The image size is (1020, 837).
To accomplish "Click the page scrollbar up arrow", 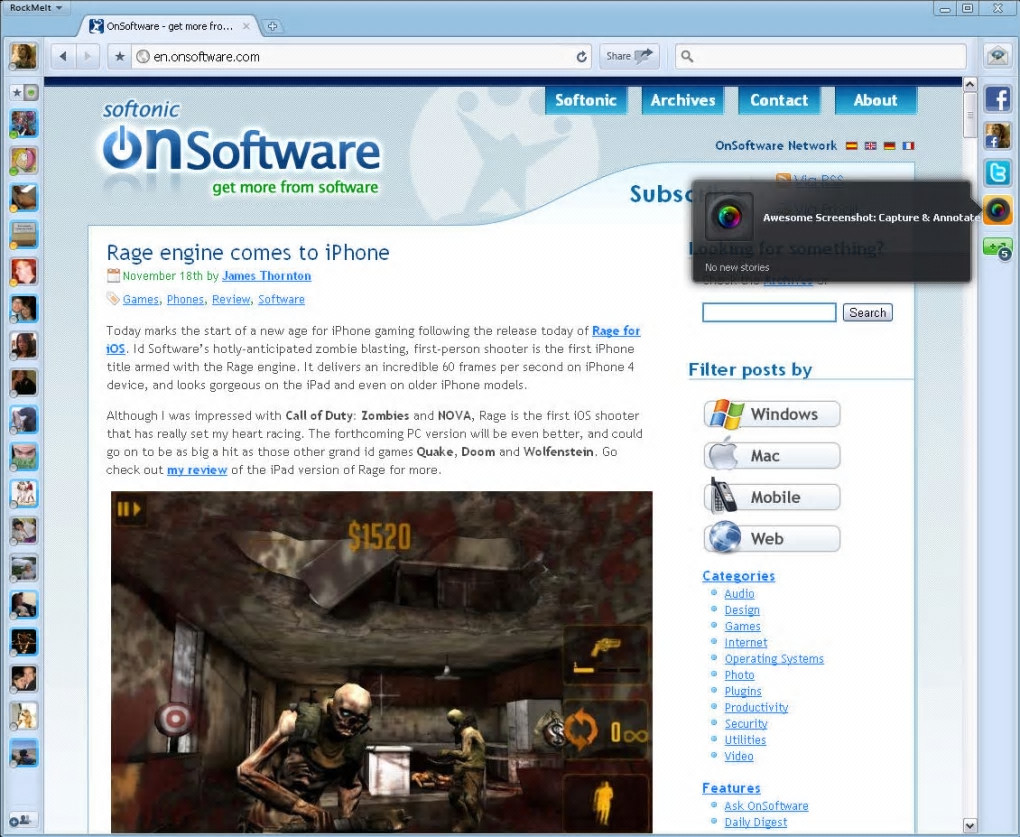I will point(969,84).
